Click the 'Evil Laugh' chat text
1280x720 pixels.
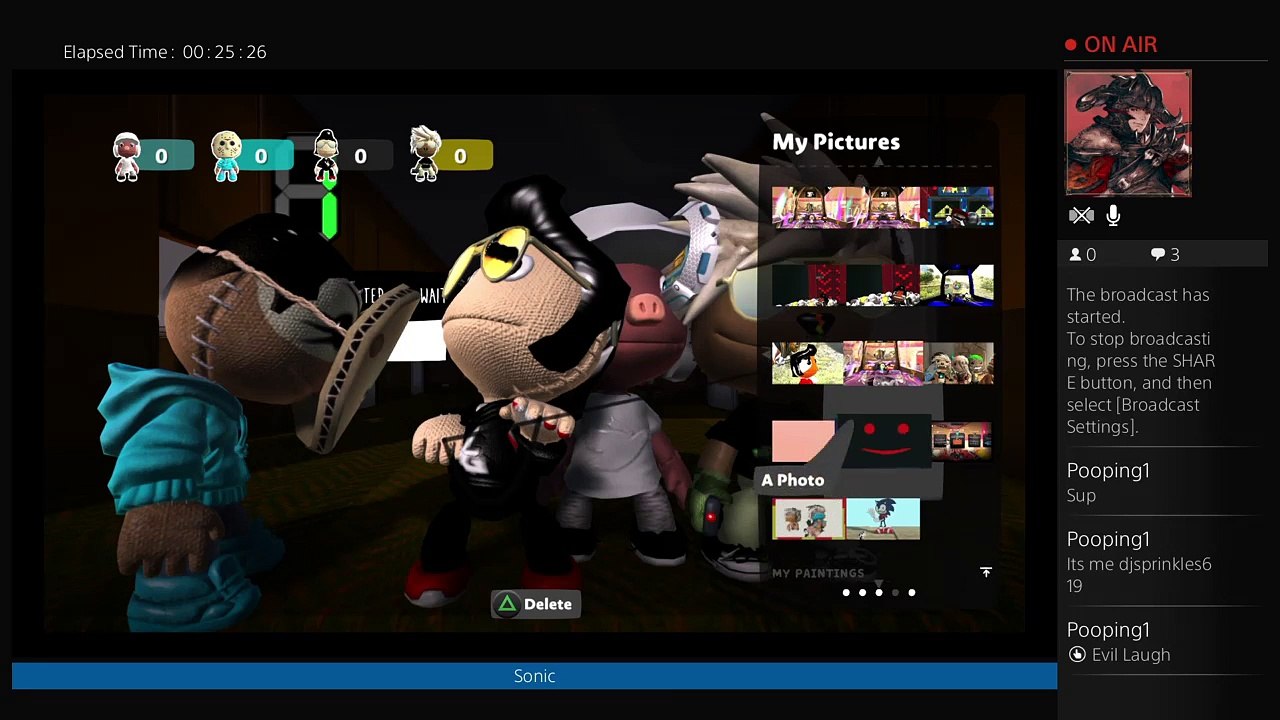click(x=1131, y=655)
